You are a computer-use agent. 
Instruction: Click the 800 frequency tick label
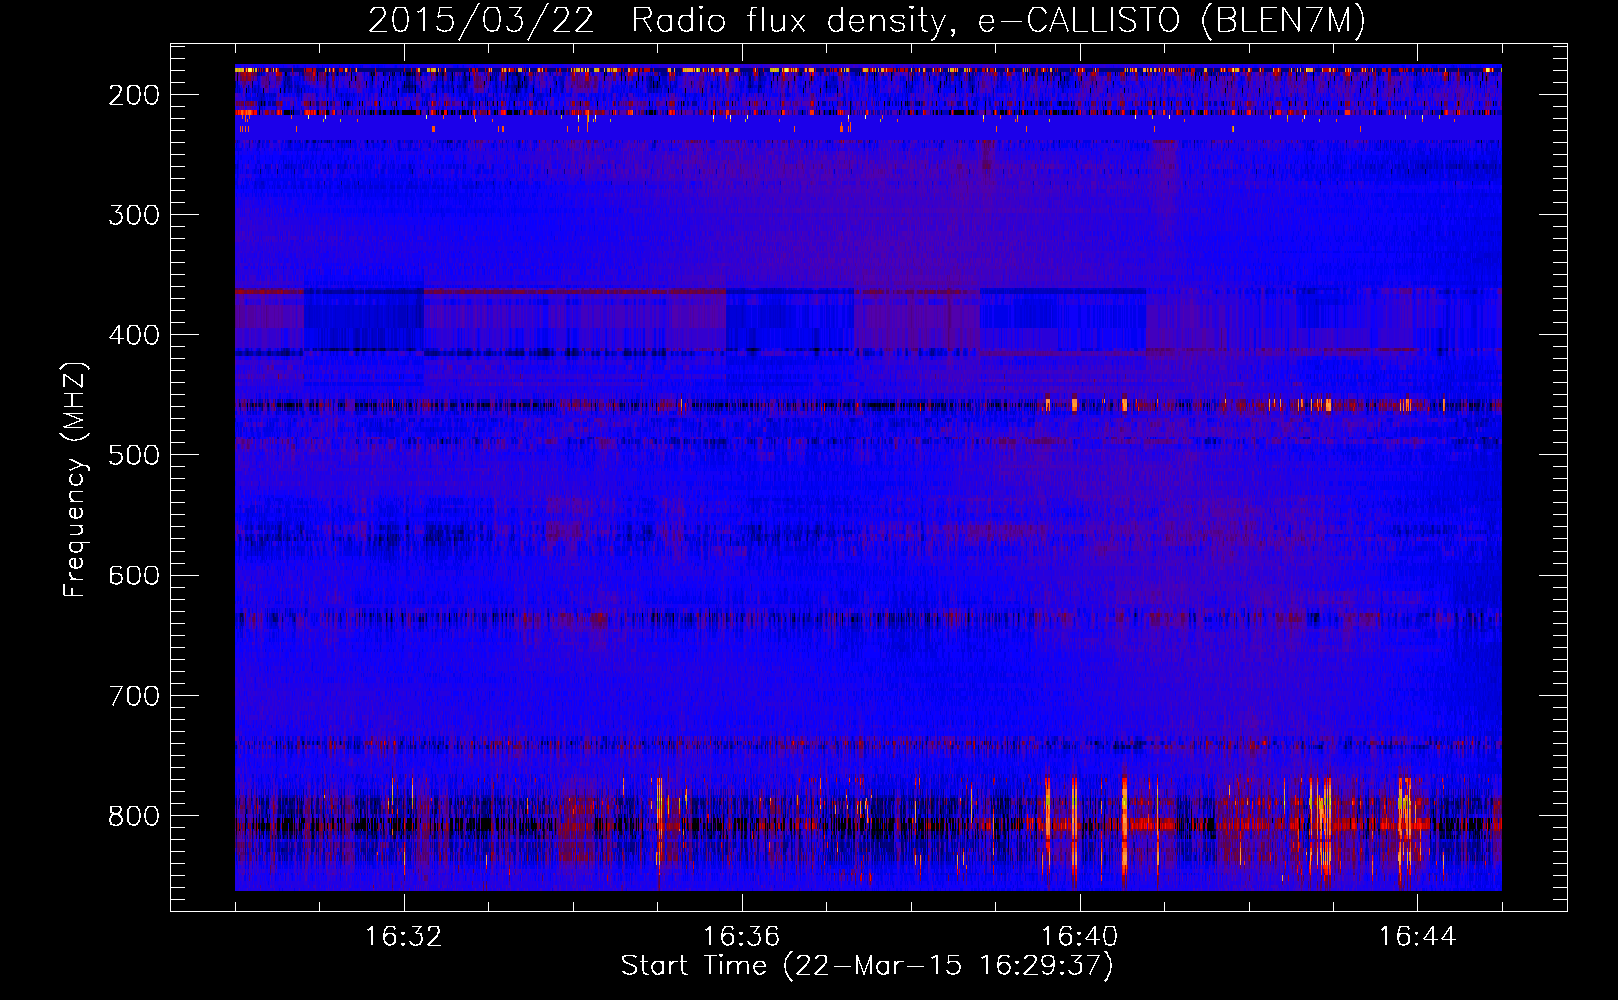coord(134,815)
